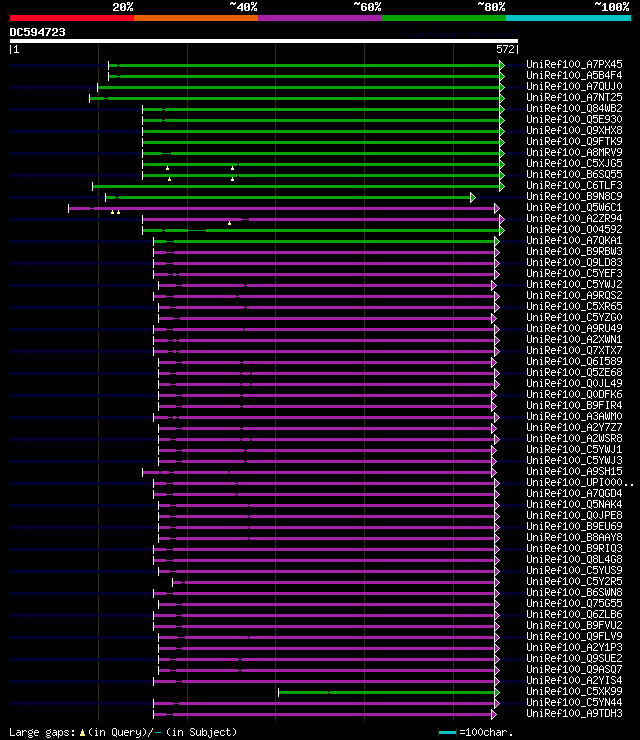Click the UniRef100_C5YEF3 subject name
The image size is (640, 740).
coord(574,273)
